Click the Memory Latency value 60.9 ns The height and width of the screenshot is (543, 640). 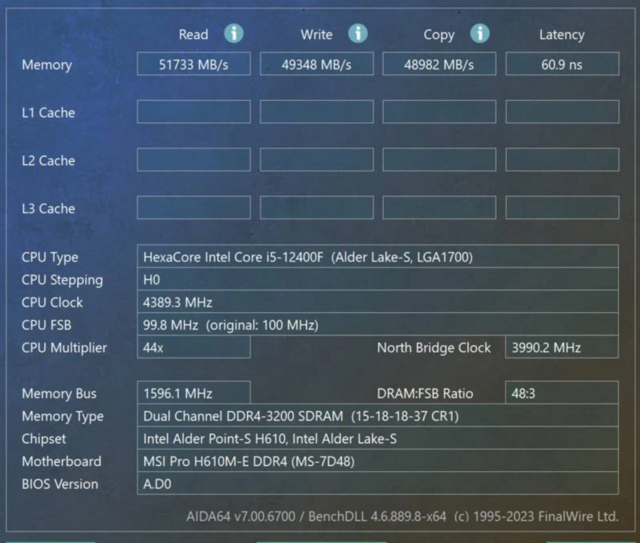[562, 65]
